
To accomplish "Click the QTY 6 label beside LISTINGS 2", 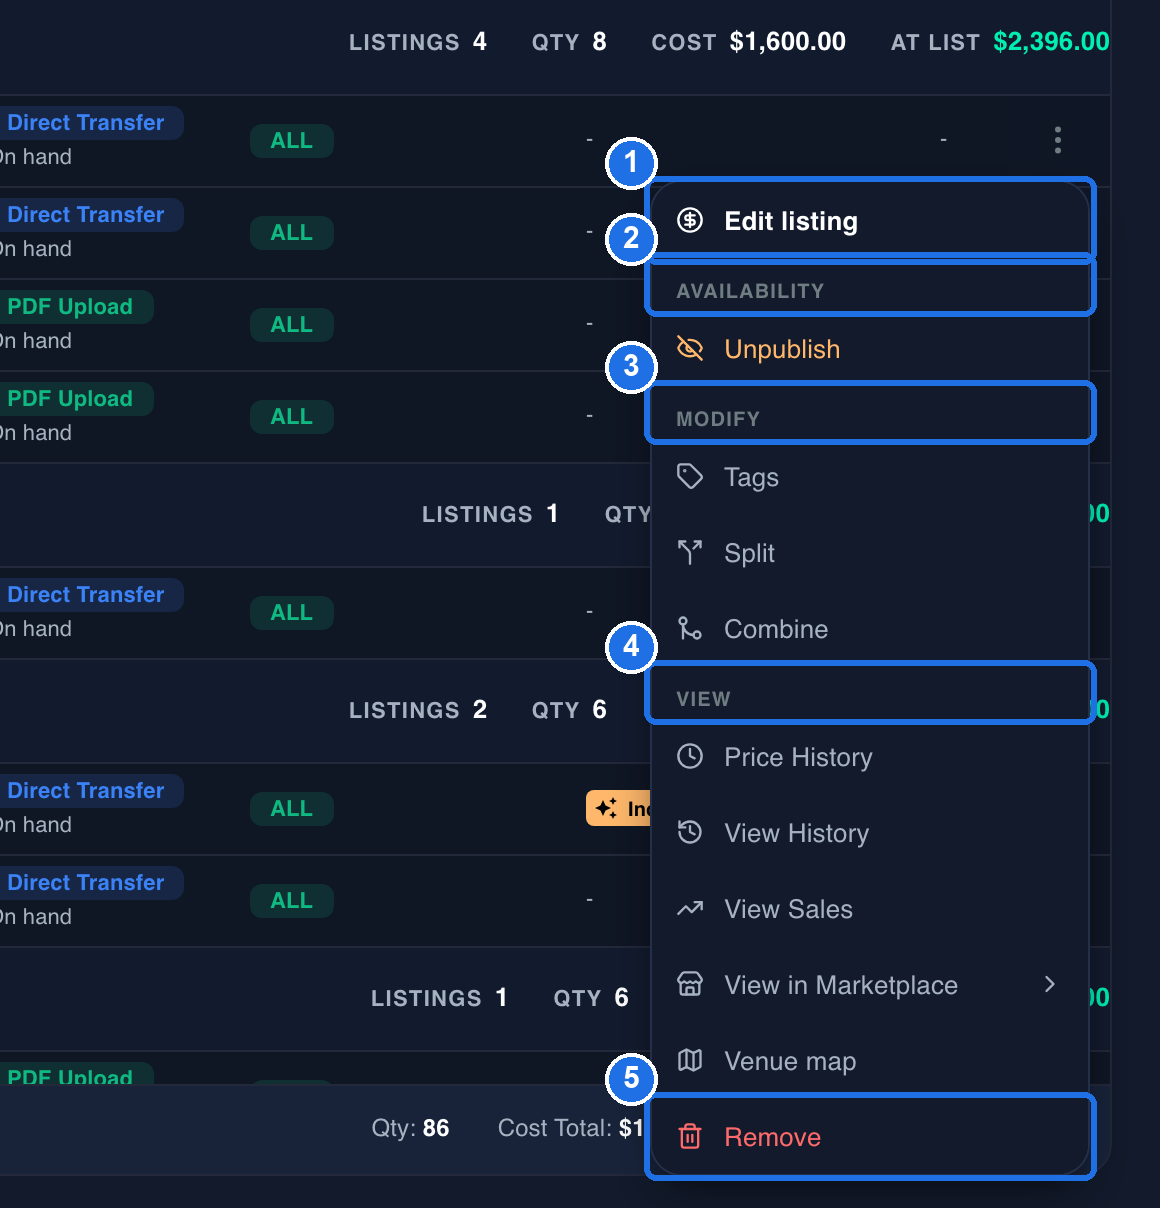I will pyautogui.click(x=569, y=709).
